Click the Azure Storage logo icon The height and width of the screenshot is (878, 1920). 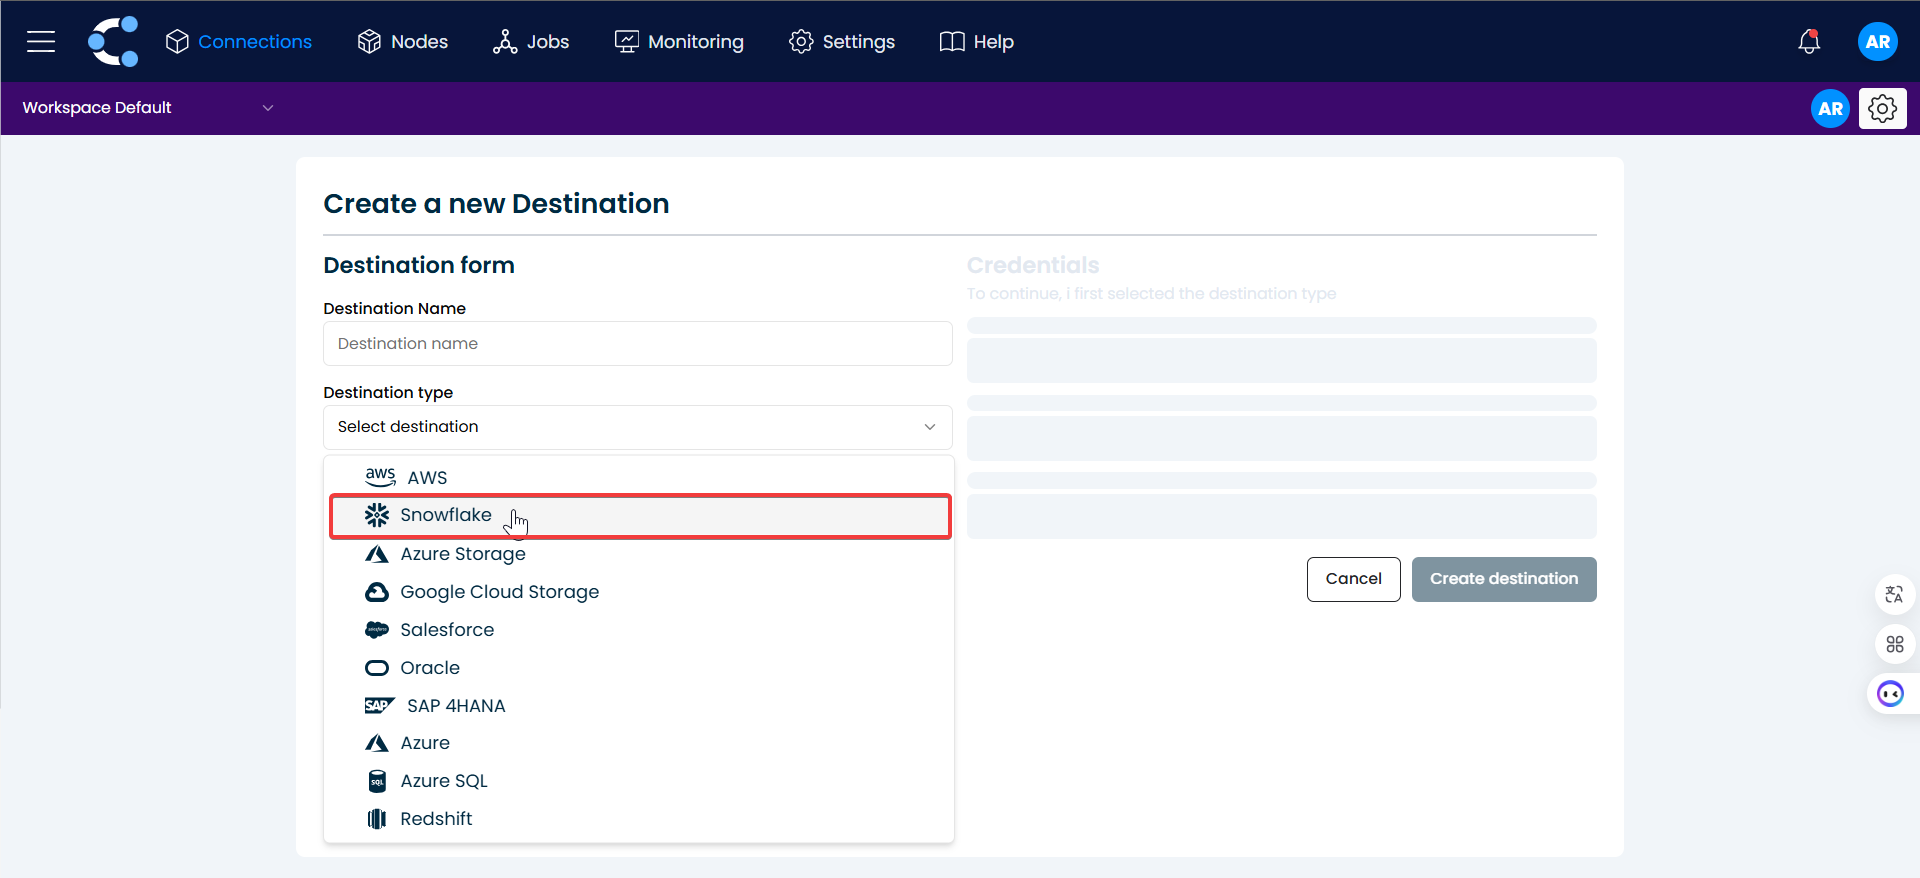(x=377, y=554)
